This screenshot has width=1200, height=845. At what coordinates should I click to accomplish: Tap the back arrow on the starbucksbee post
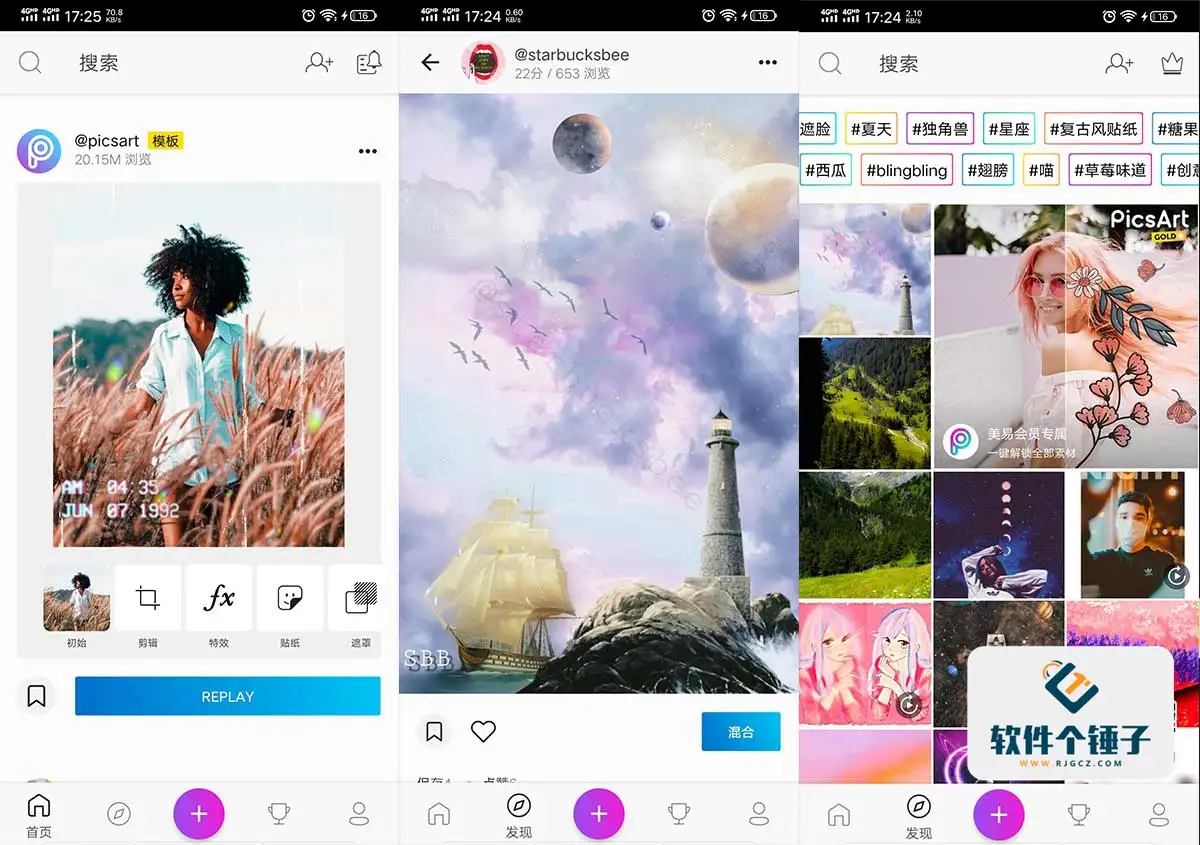429,62
